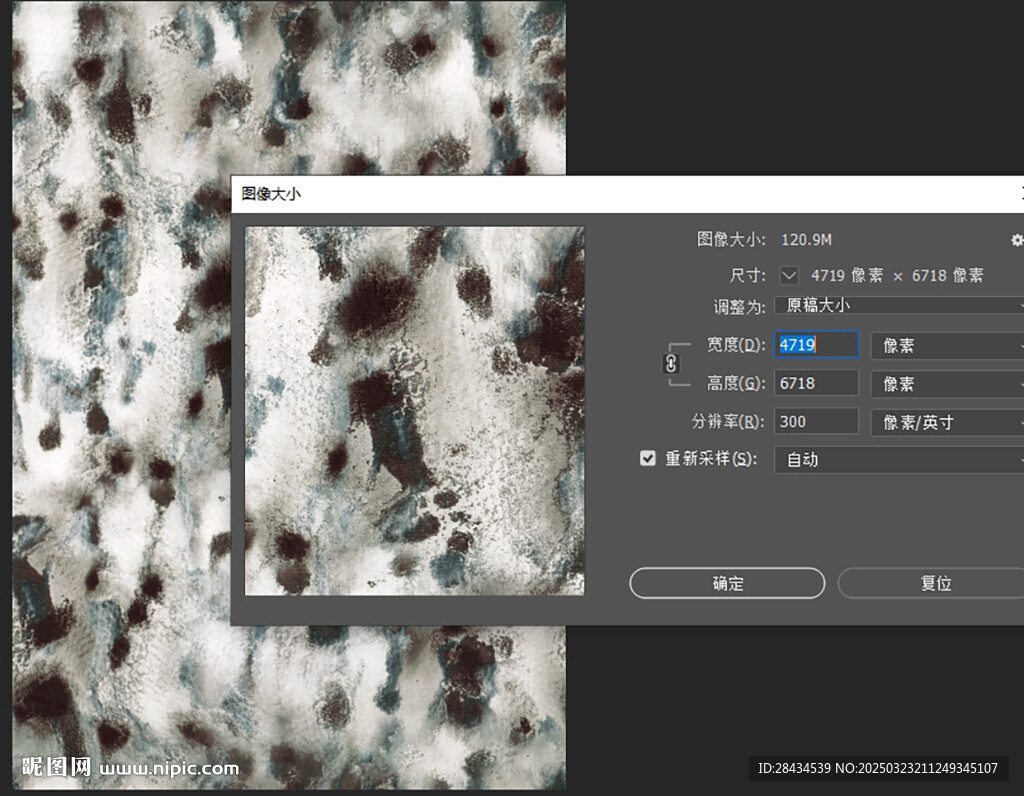
Task: Click the 4719 像素 × 6718 像素 dimensions text
Action: pyautogui.click(x=897, y=276)
